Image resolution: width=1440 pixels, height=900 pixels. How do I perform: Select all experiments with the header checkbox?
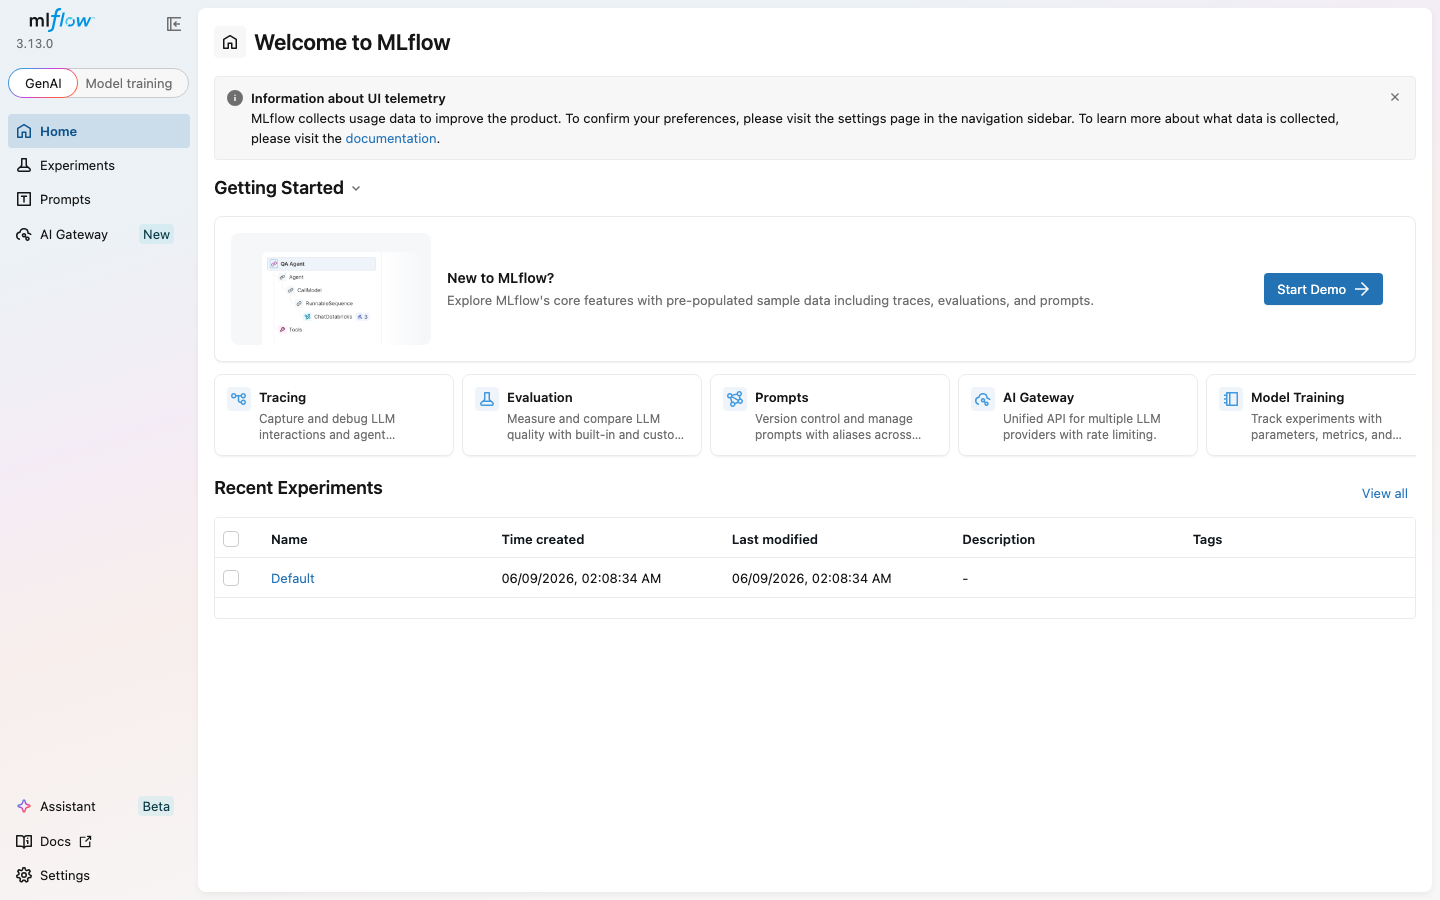click(x=231, y=539)
